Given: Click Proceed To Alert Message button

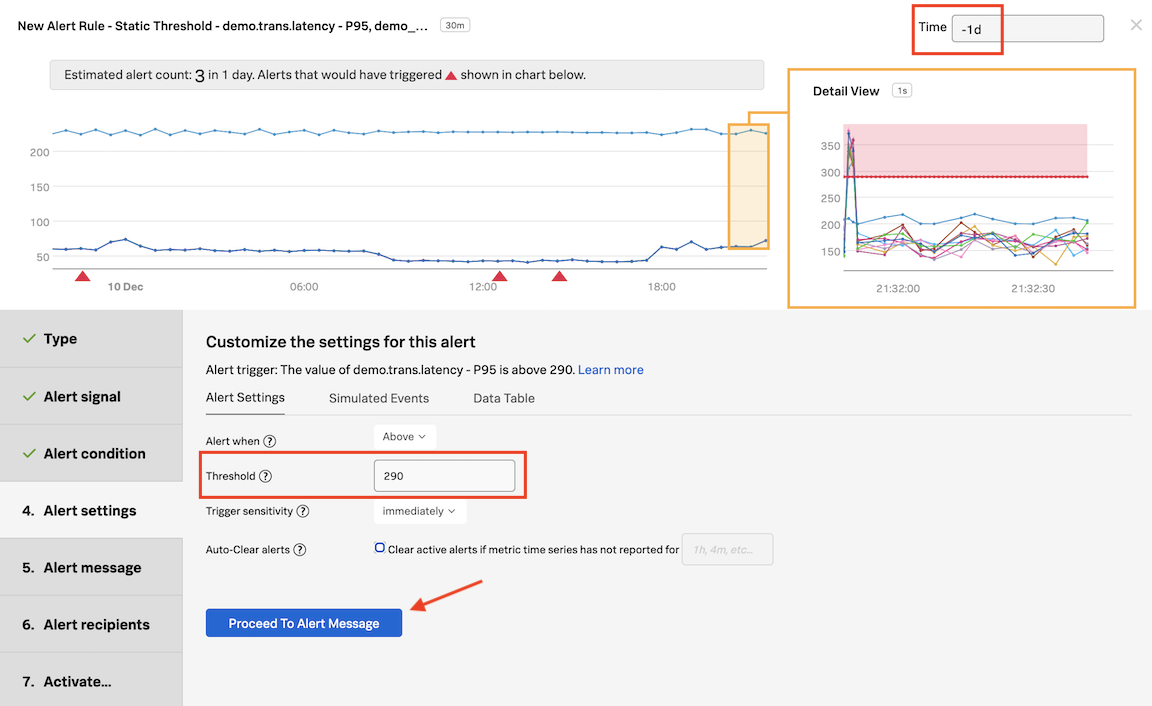Looking at the screenshot, I should 304,623.
